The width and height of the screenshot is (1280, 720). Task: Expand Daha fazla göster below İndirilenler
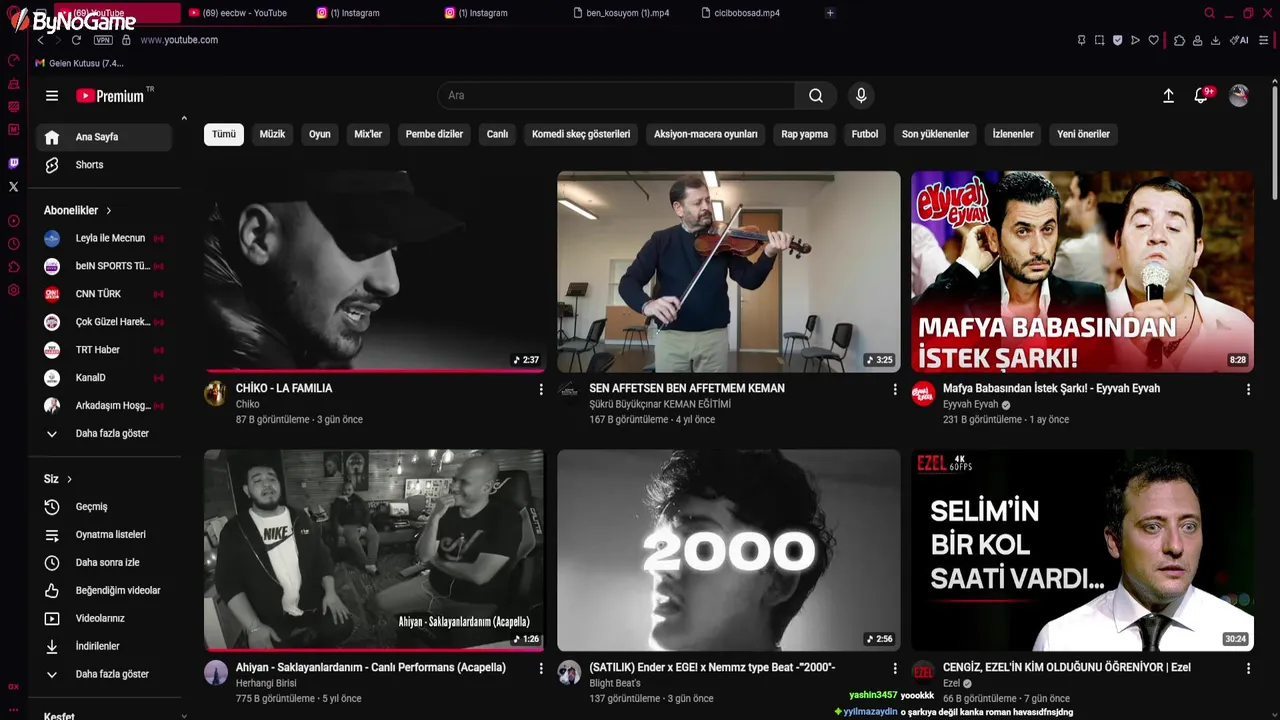click(x=104, y=675)
